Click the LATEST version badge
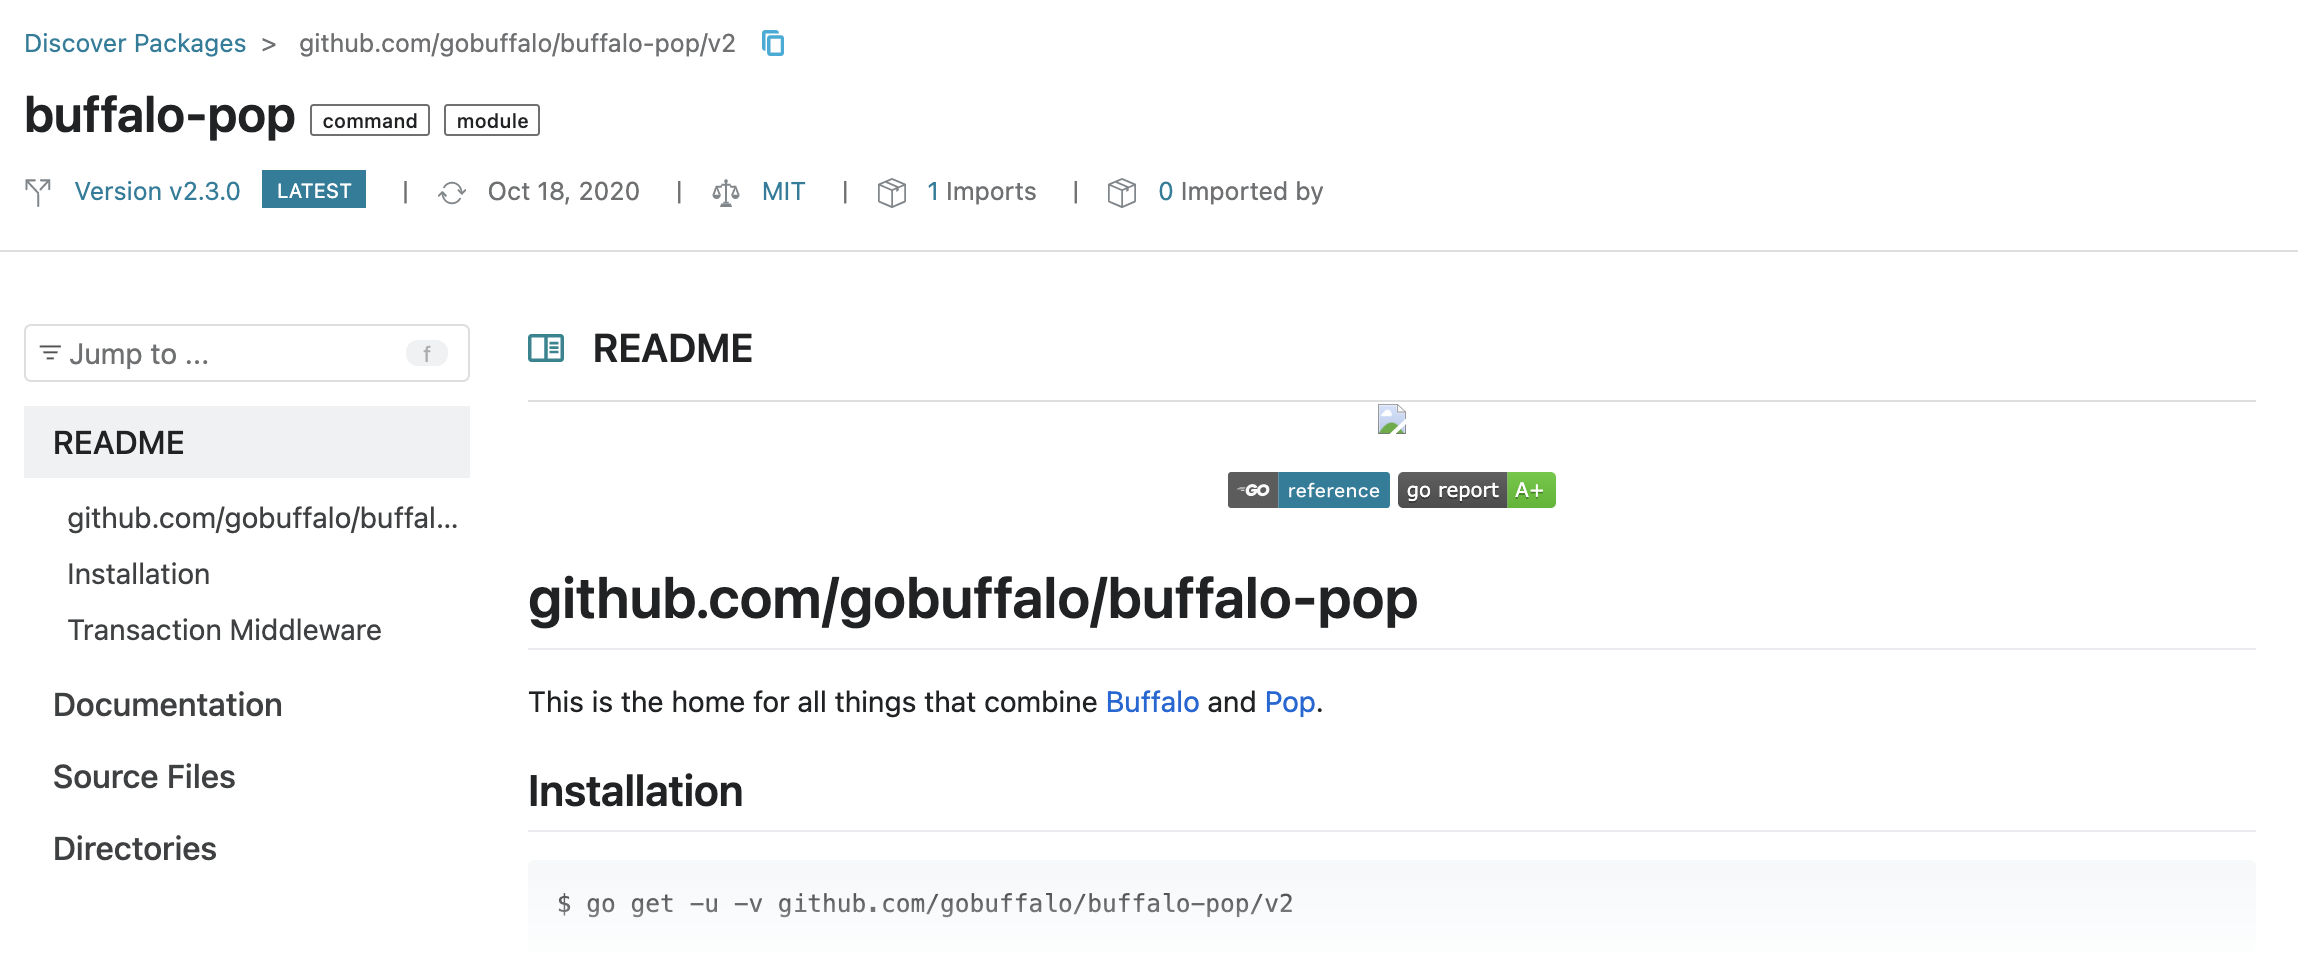This screenshot has height=978, width=2298. click(313, 190)
